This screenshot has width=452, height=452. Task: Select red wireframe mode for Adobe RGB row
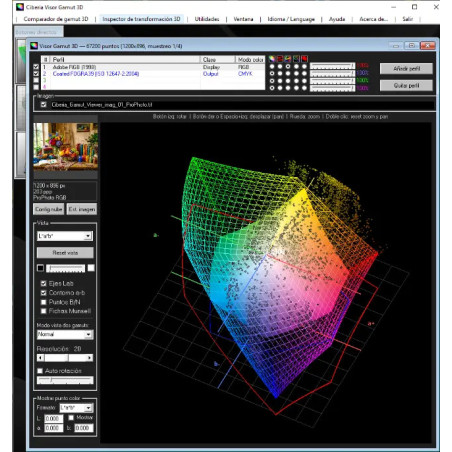point(280,67)
